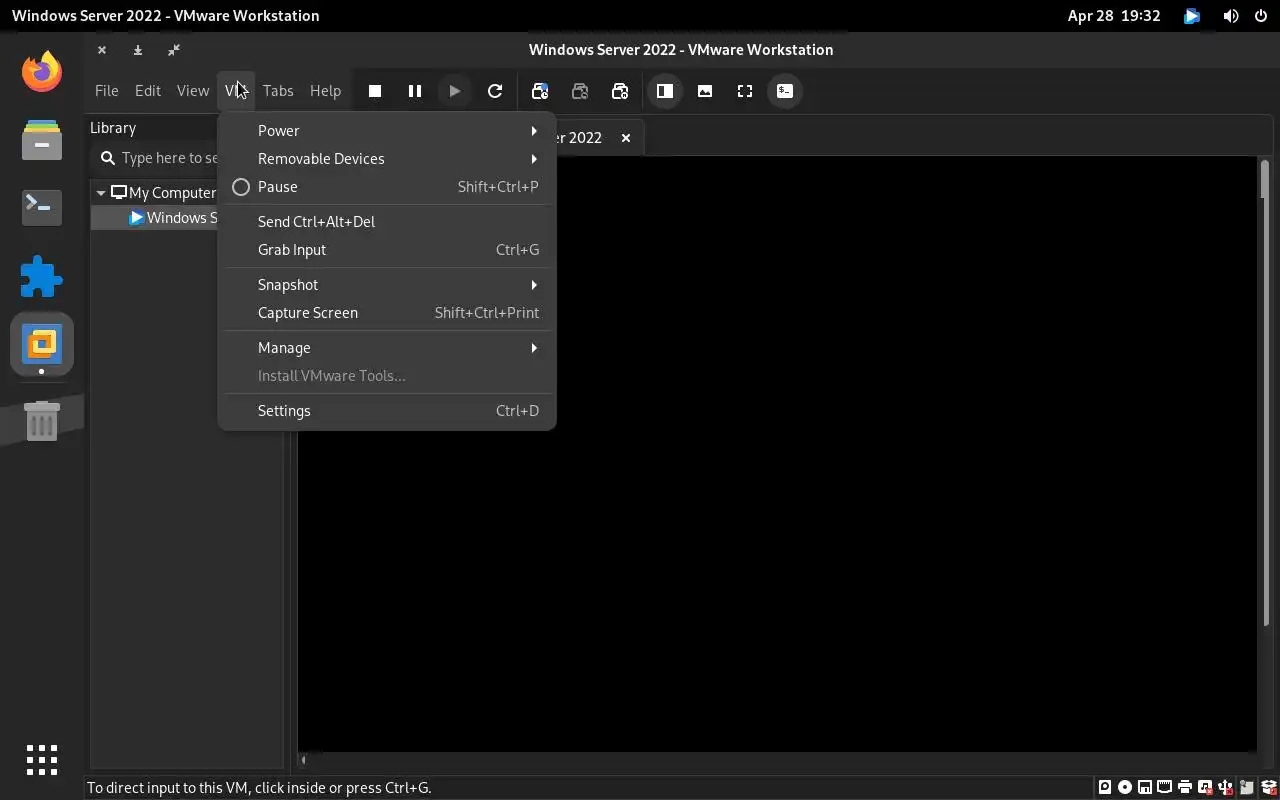The width and height of the screenshot is (1280, 800).
Task: Open the View menu
Action: click(x=193, y=91)
